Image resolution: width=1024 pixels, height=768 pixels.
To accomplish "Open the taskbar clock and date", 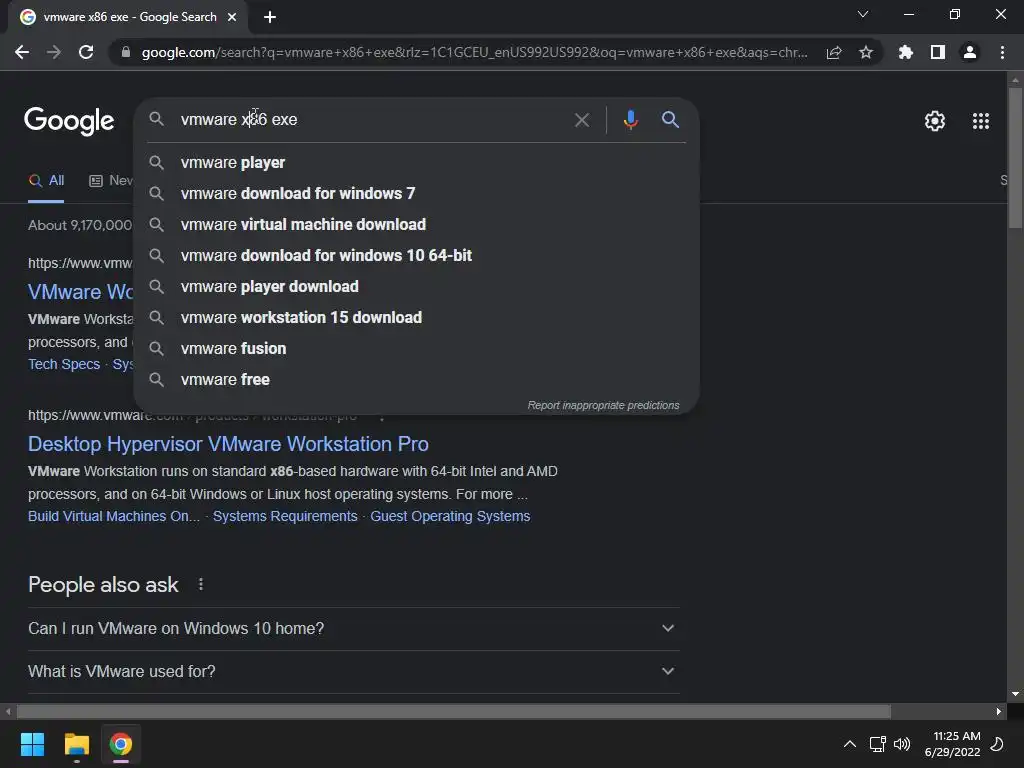I will tap(953, 744).
